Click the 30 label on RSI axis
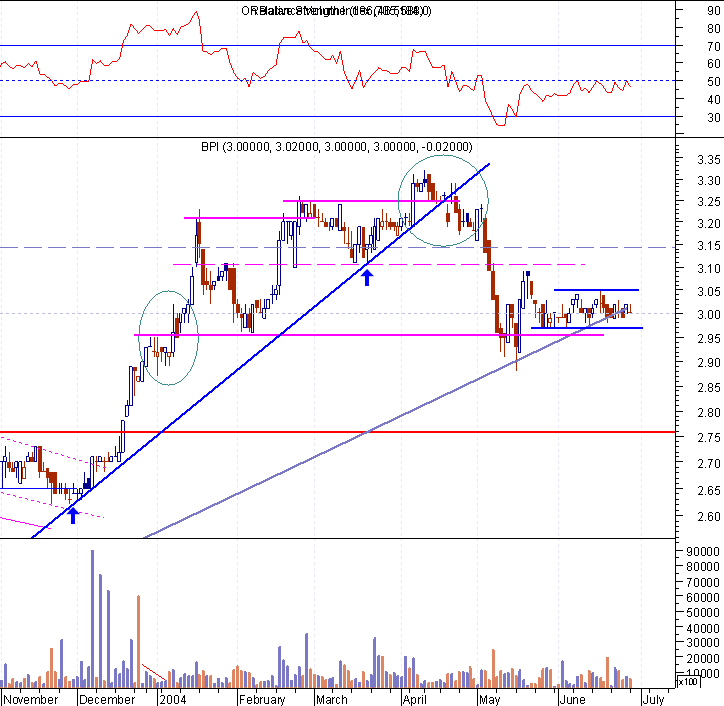Viewport: 724px width, 706px height. click(x=714, y=118)
